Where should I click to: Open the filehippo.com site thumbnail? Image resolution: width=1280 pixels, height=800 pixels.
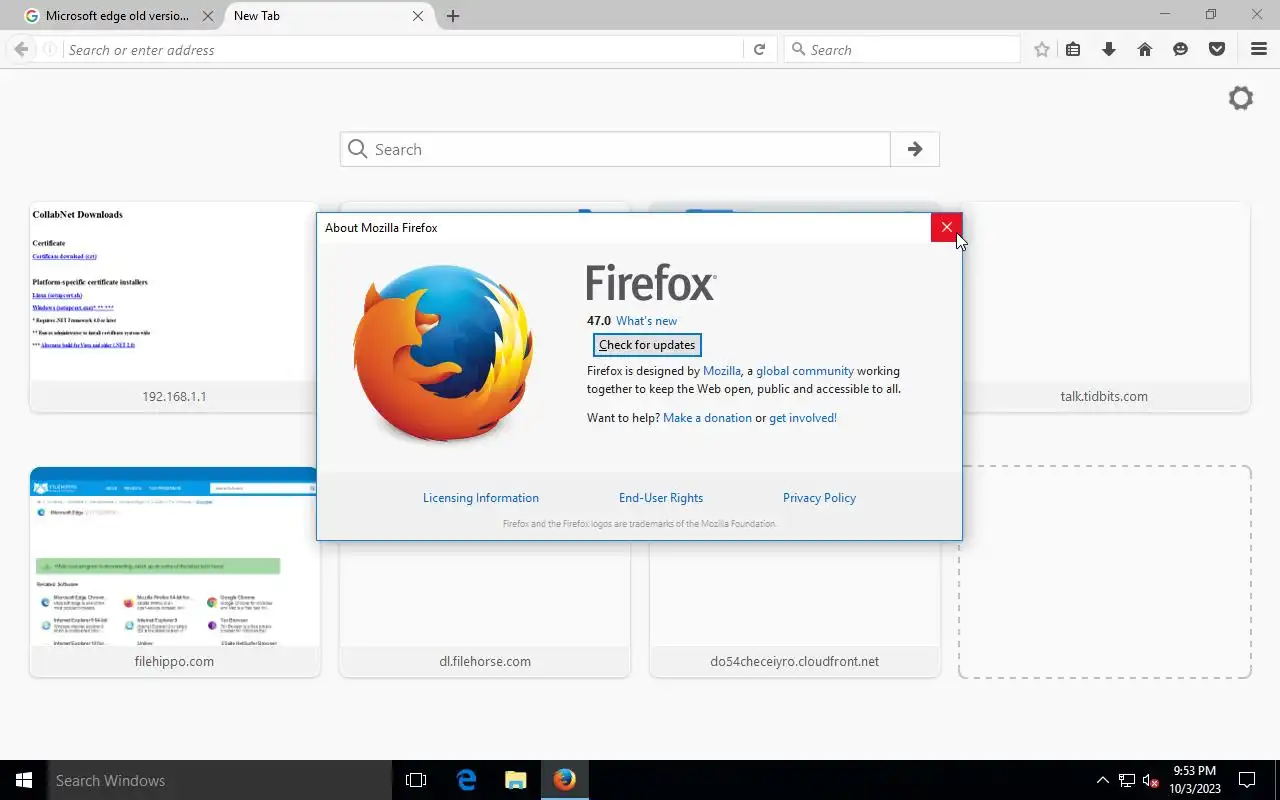click(175, 572)
